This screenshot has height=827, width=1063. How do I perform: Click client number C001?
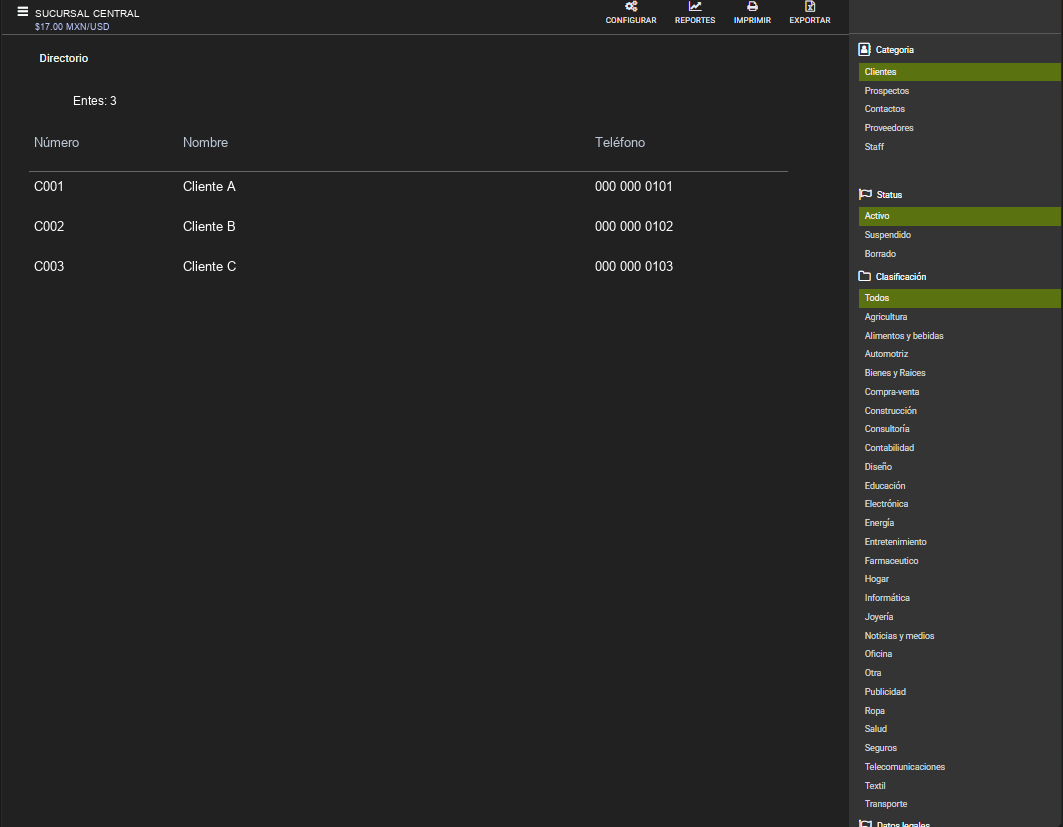[49, 187]
